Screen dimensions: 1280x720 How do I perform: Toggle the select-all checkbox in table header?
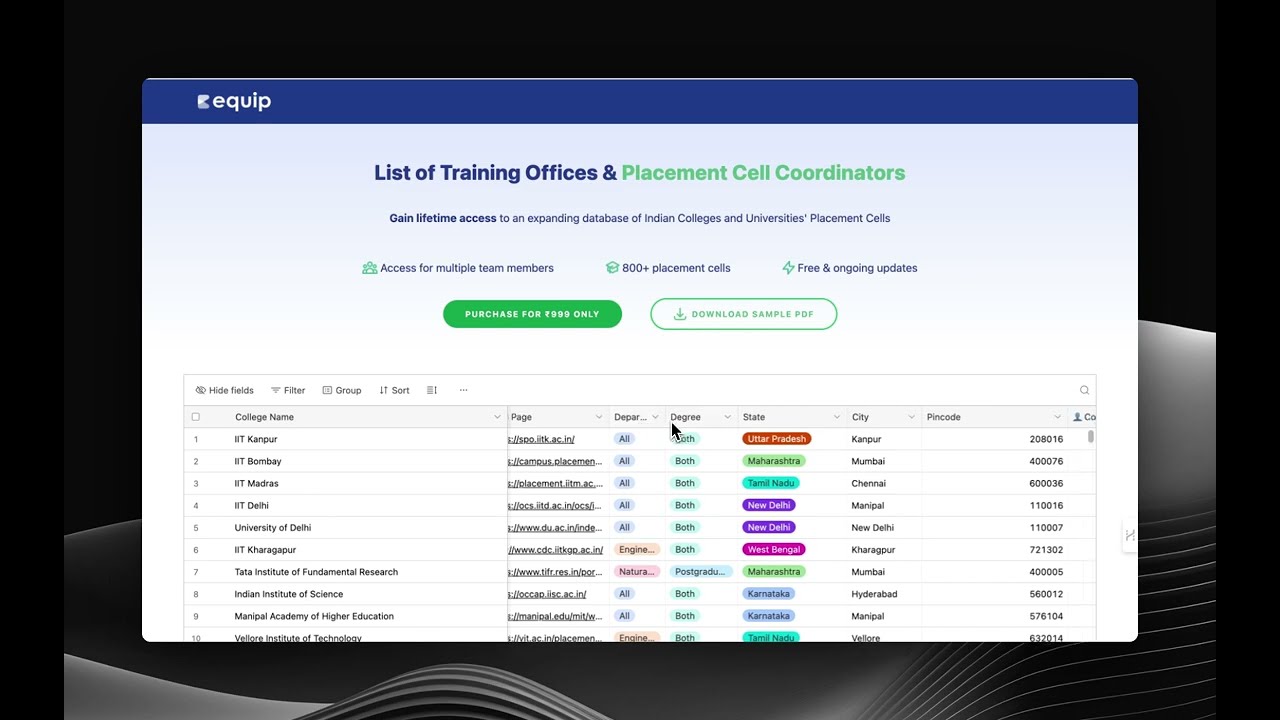coord(196,417)
